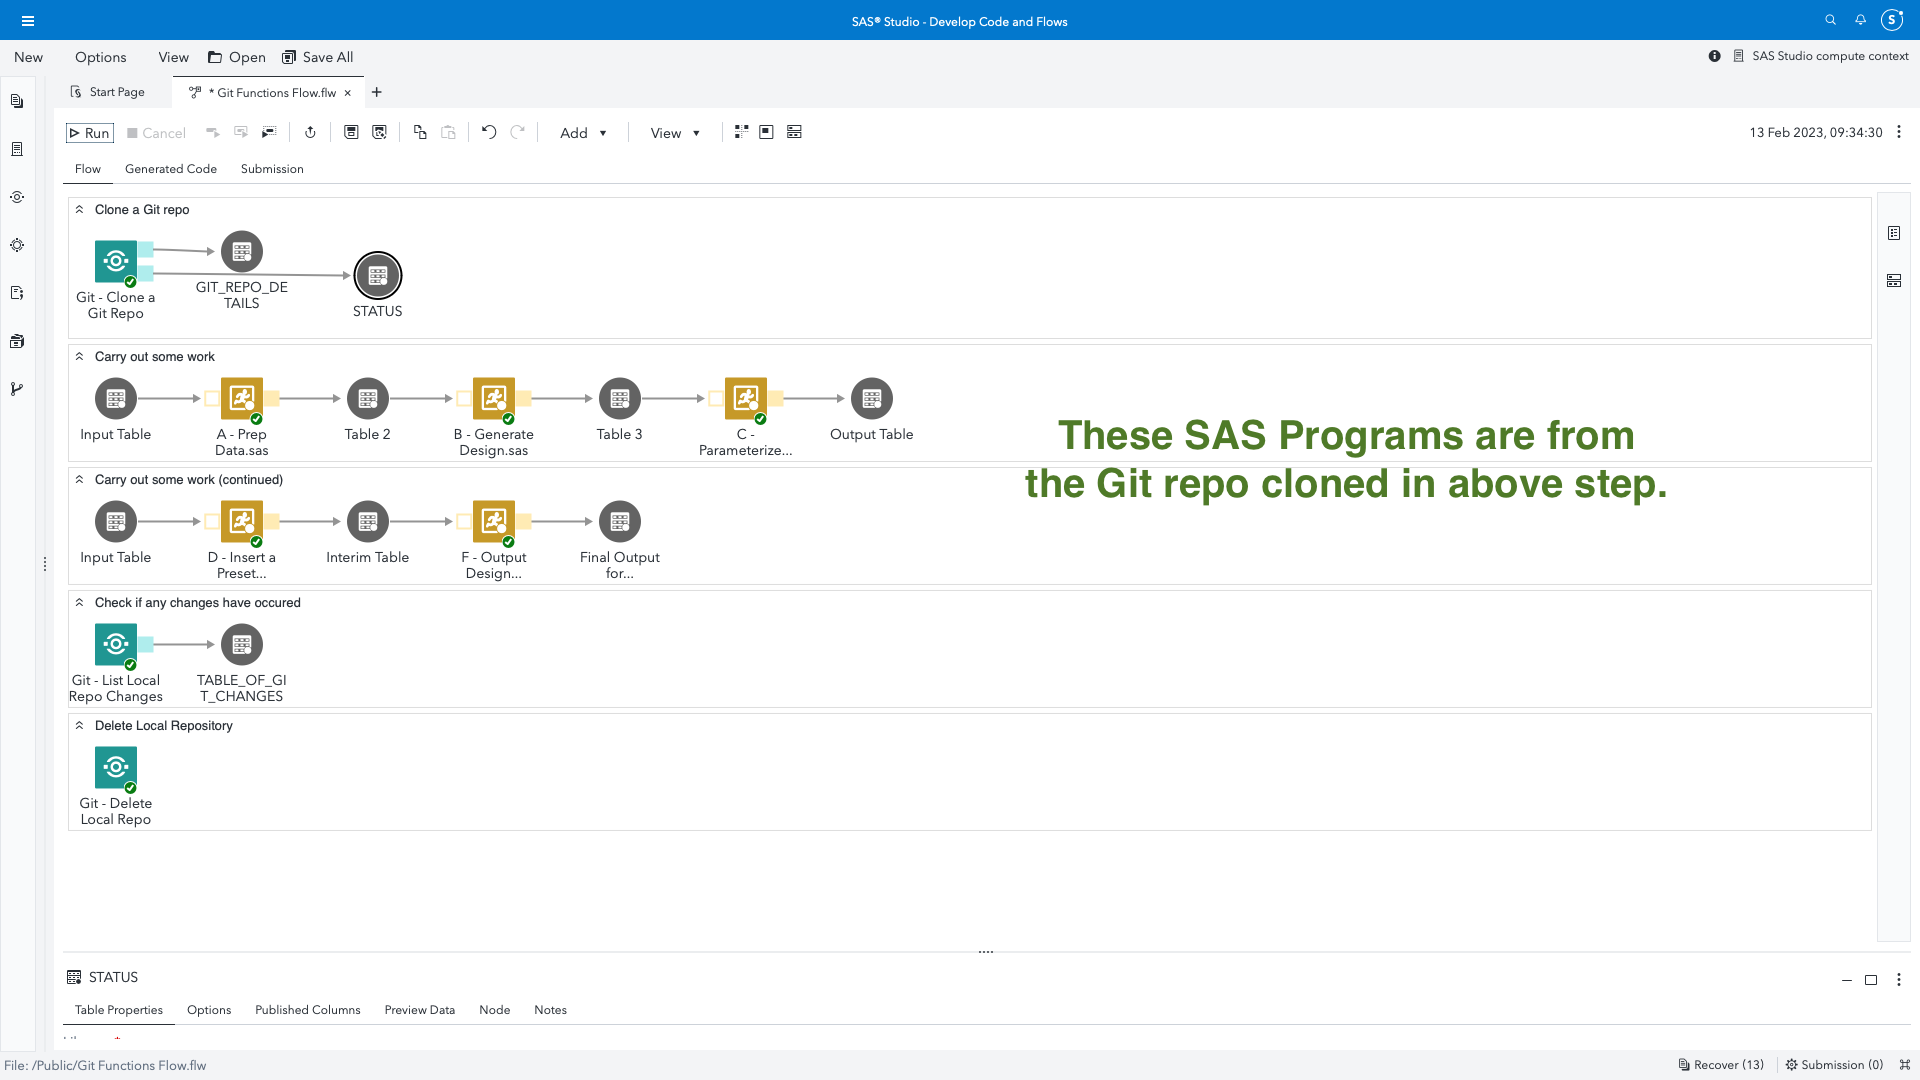Open the View dropdown in the toolbar

point(674,132)
